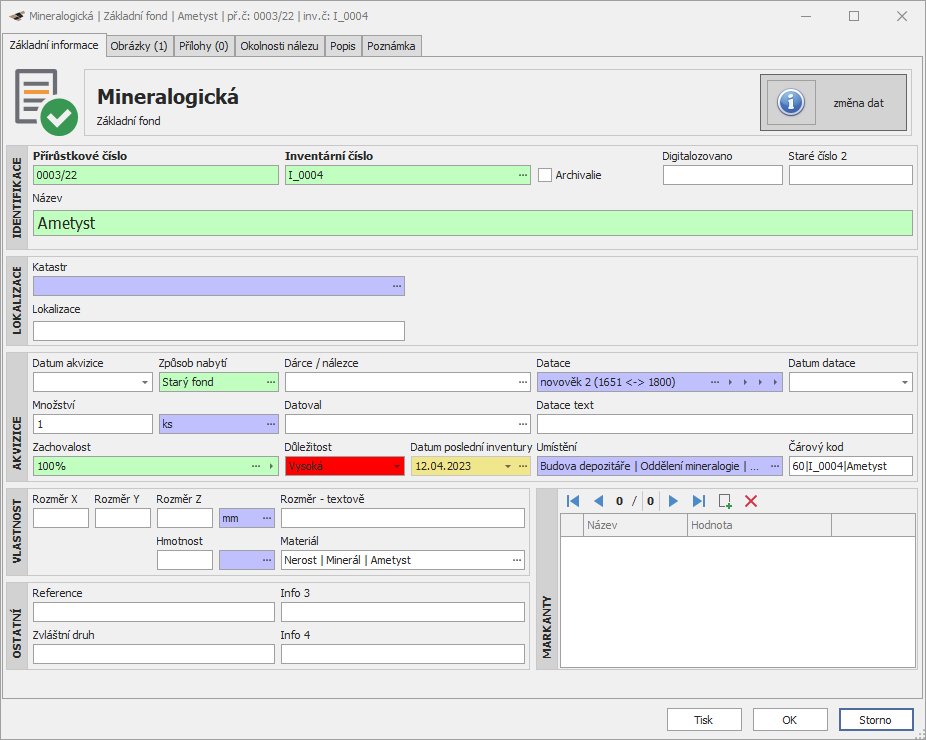Image resolution: width=926 pixels, height=740 pixels.
Task: Click the Reference input field
Action: (x=154, y=612)
